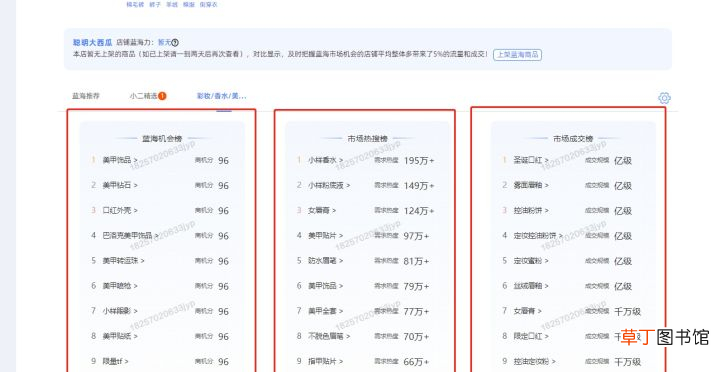Click the help icon beside 店铺蓝海力

[175, 43]
